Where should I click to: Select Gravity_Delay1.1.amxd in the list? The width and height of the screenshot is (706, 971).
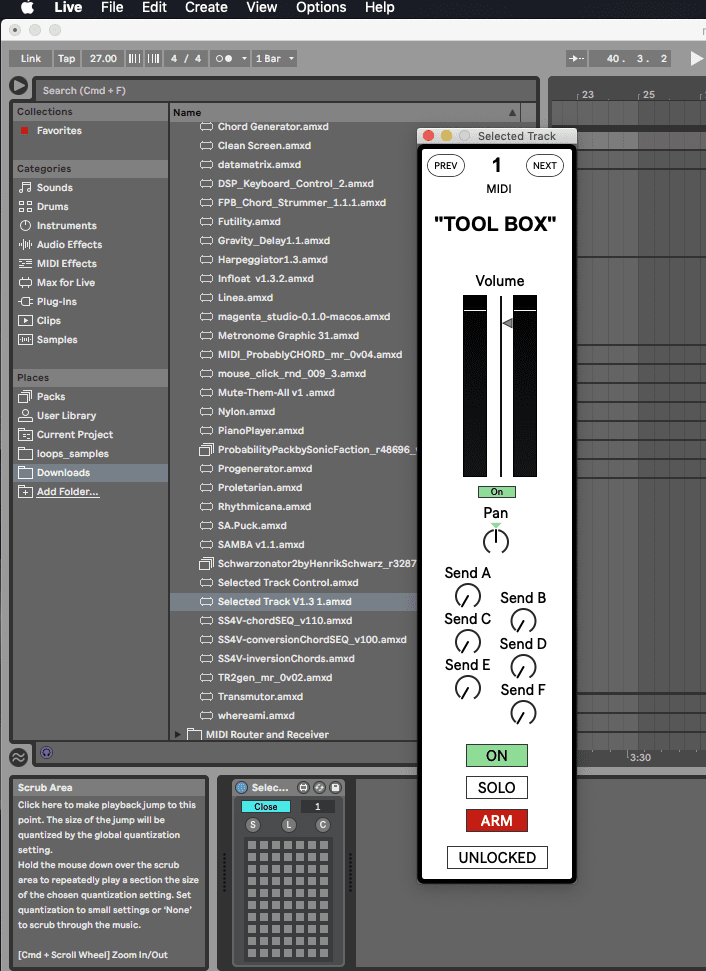click(x=274, y=241)
